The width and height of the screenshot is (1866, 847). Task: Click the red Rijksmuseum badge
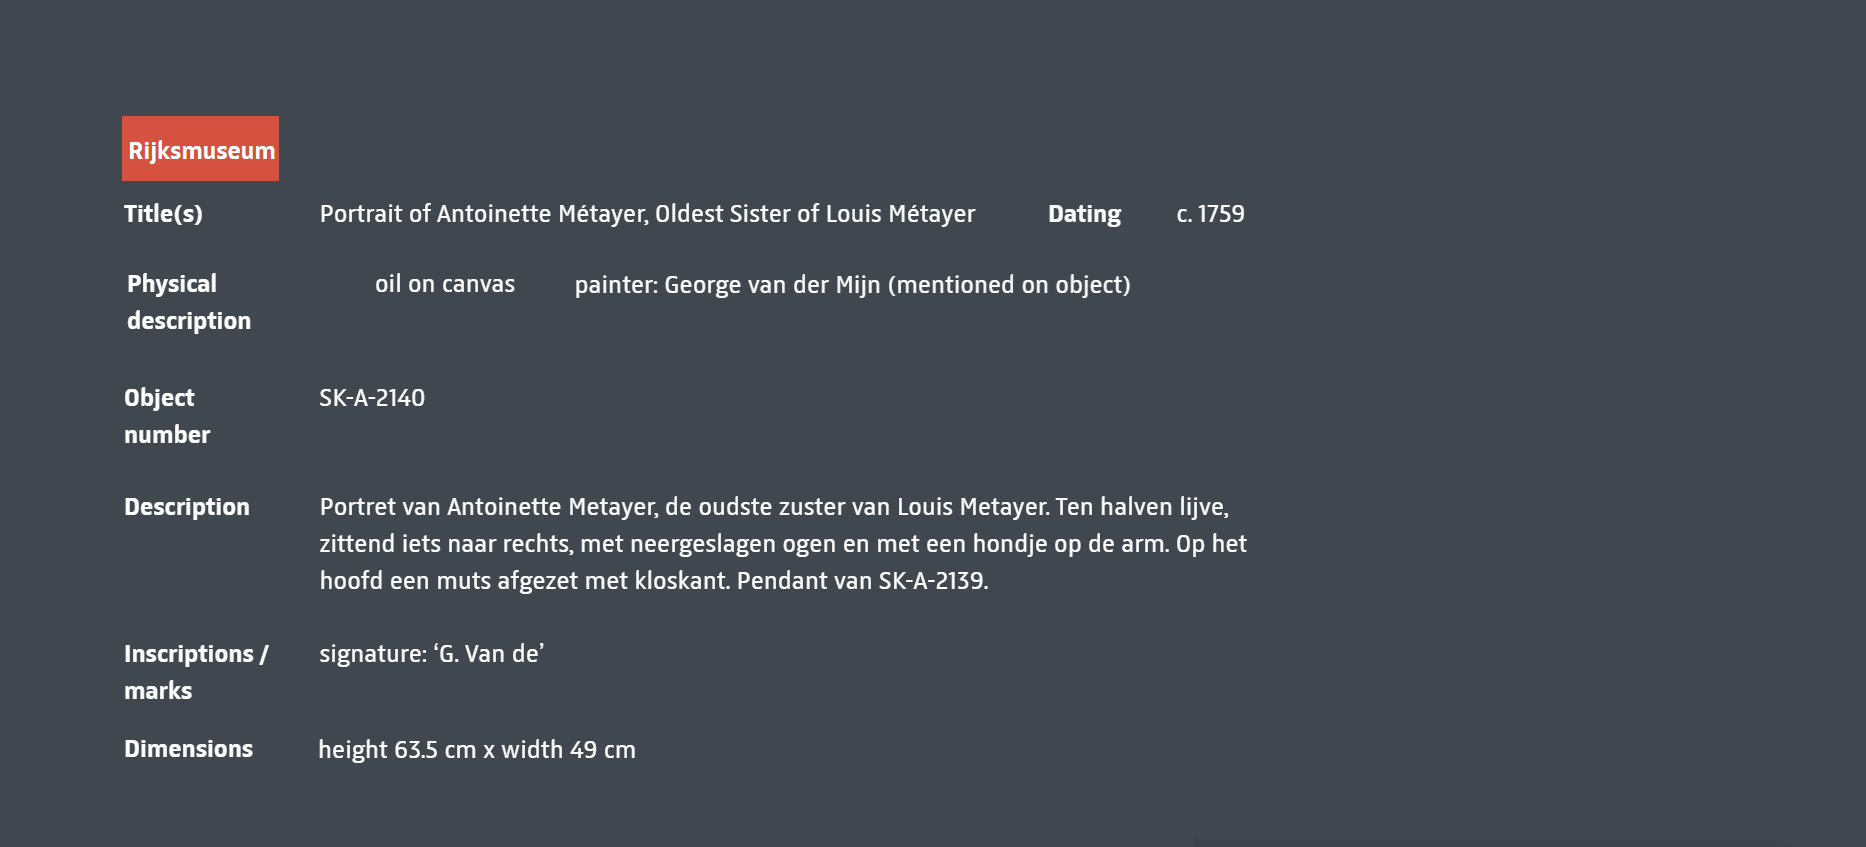(x=200, y=149)
